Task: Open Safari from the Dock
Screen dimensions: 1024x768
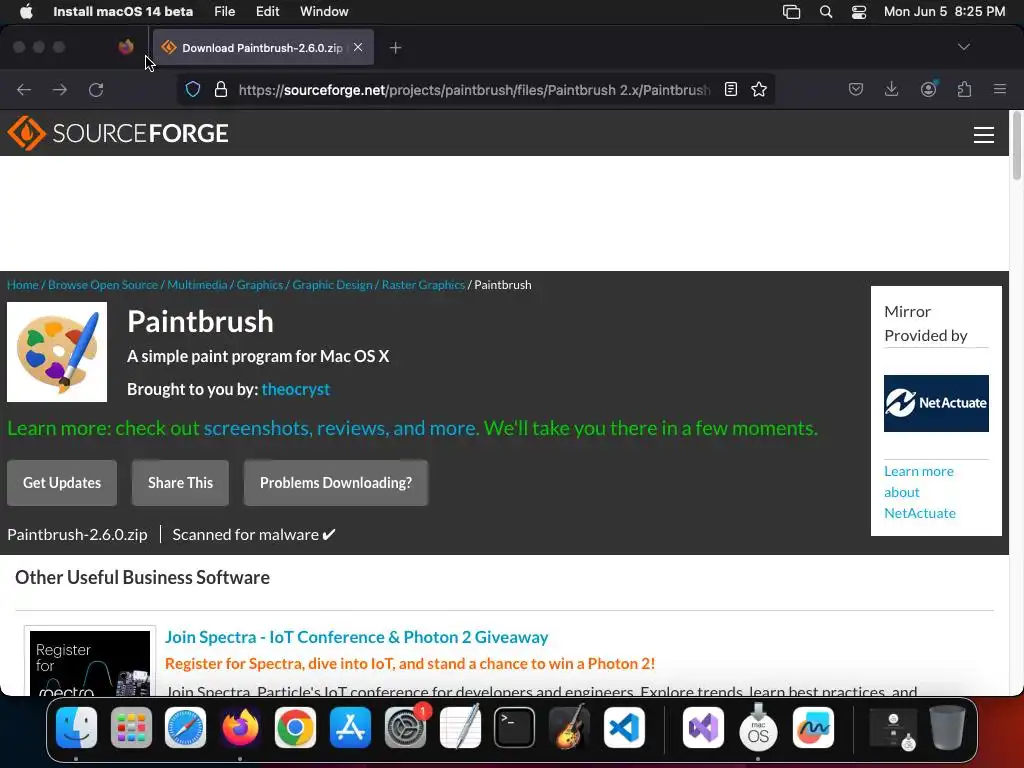Action: [185, 727]
